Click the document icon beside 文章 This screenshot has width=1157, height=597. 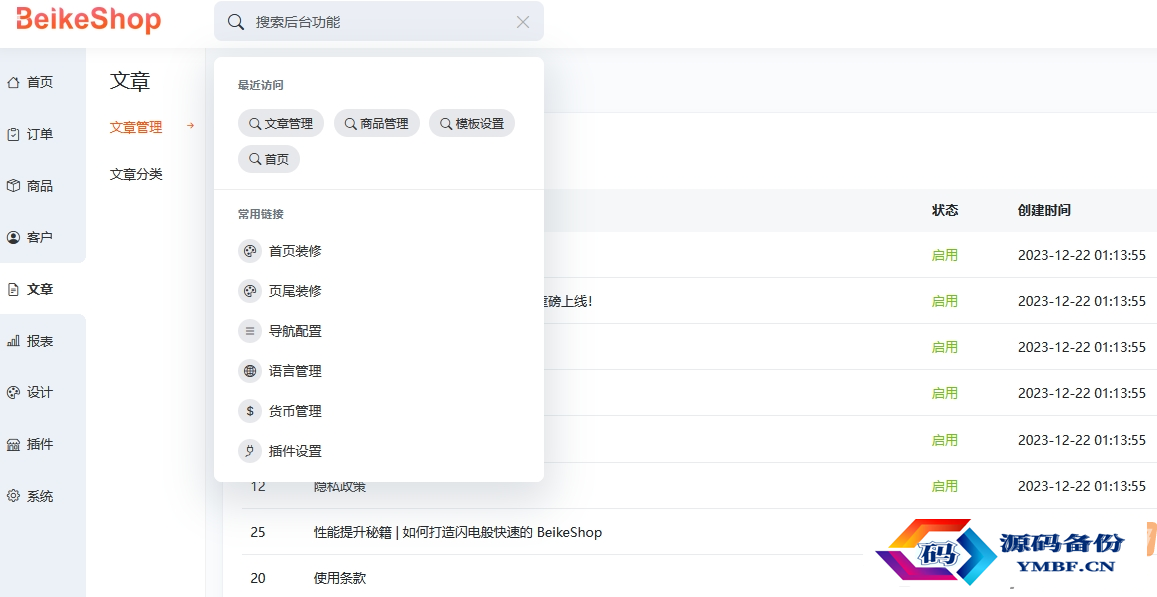(13, 289)
